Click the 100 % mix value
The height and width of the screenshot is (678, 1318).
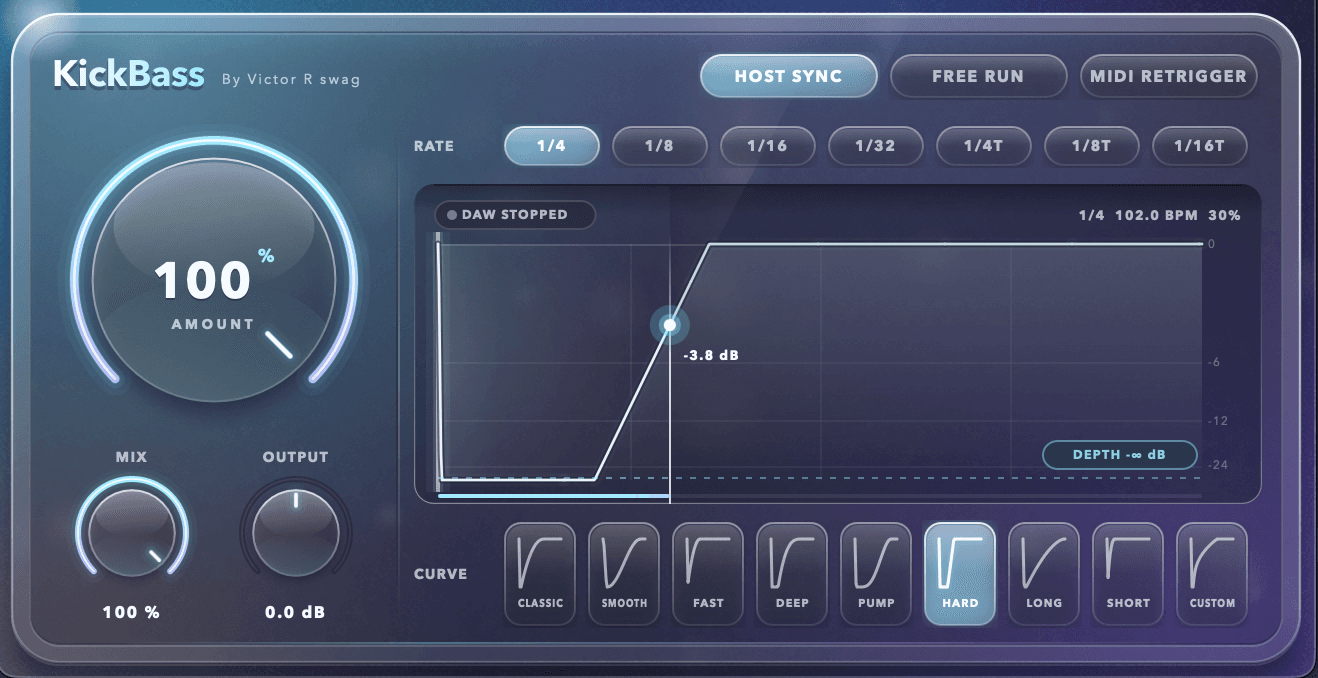click(x=131, y=612)
